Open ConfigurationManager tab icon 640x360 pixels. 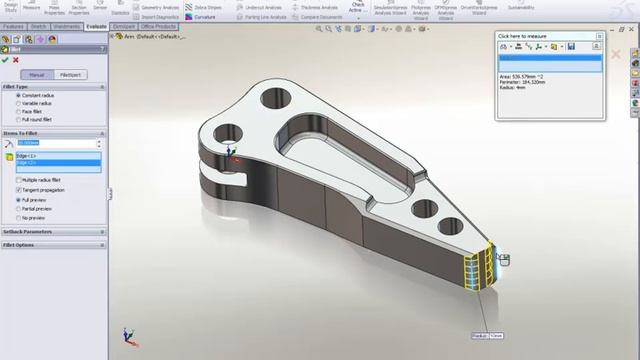pos(28,39)
